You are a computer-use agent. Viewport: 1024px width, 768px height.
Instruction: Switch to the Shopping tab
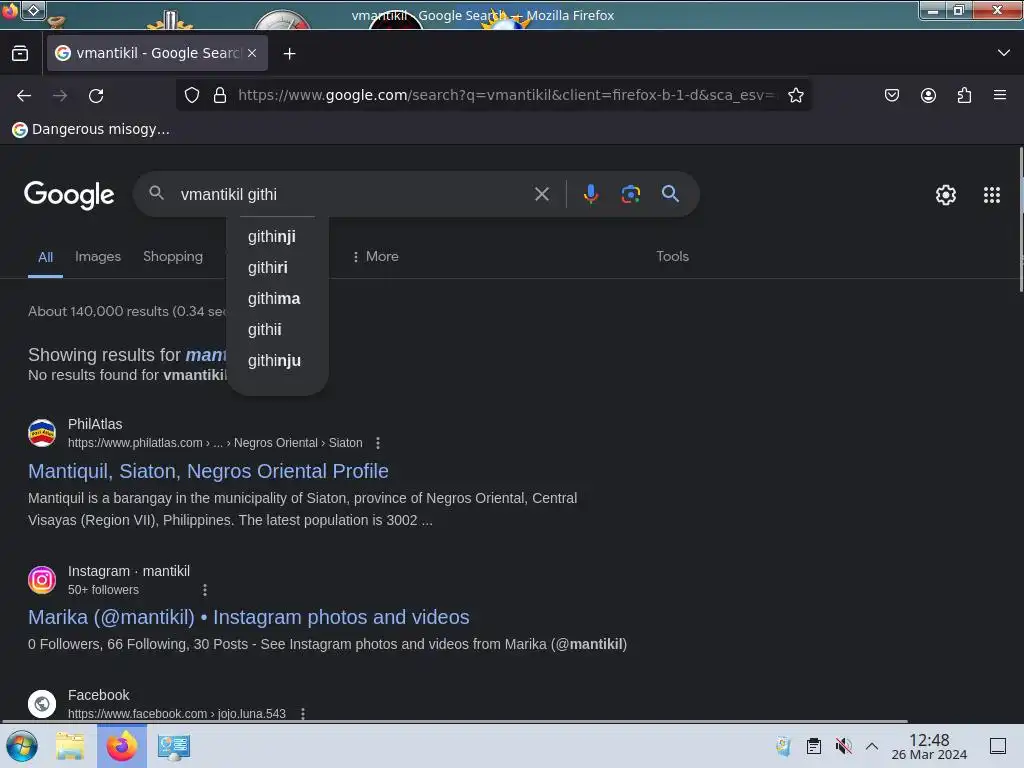click(173, 257)
